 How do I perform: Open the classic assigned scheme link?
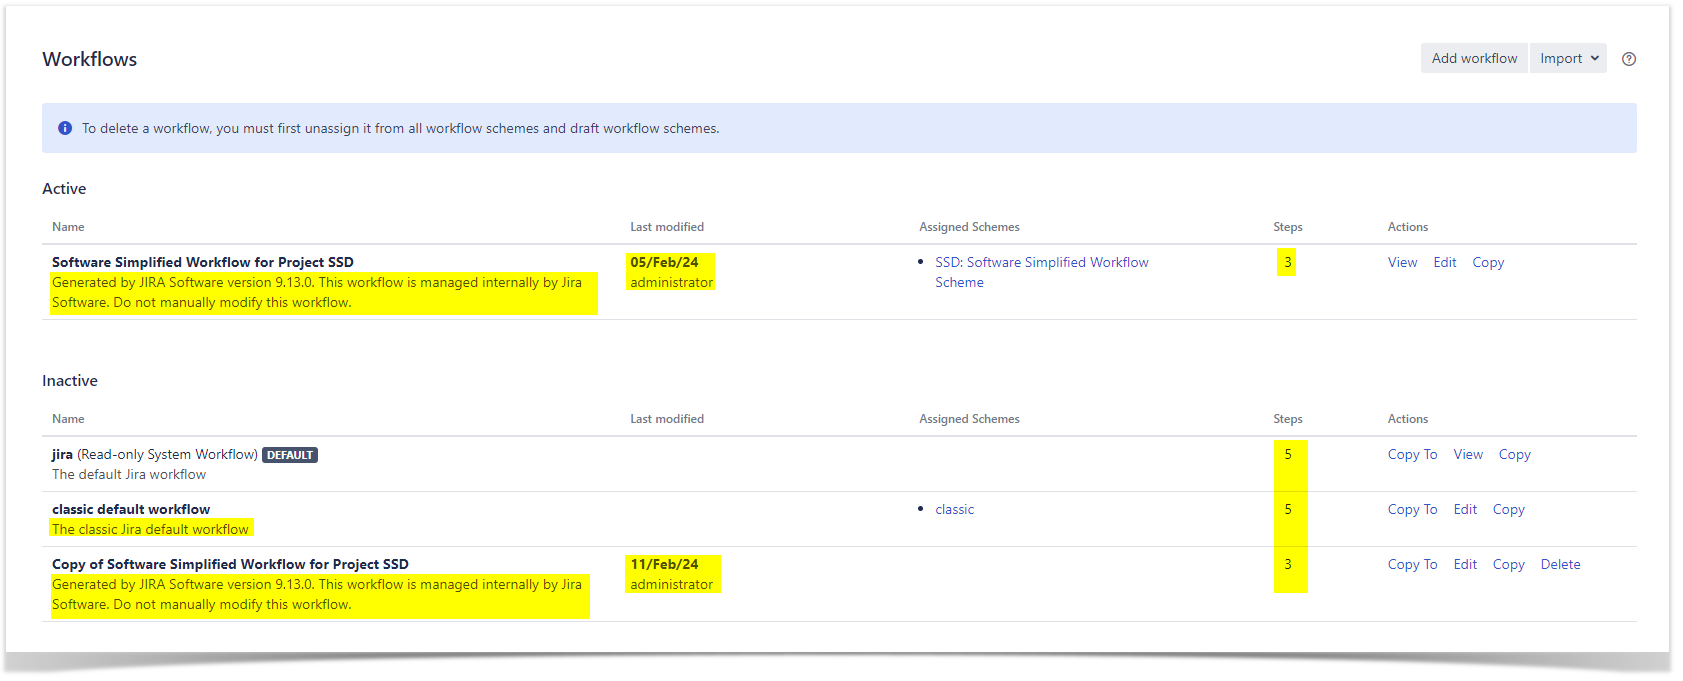[954, 510]
